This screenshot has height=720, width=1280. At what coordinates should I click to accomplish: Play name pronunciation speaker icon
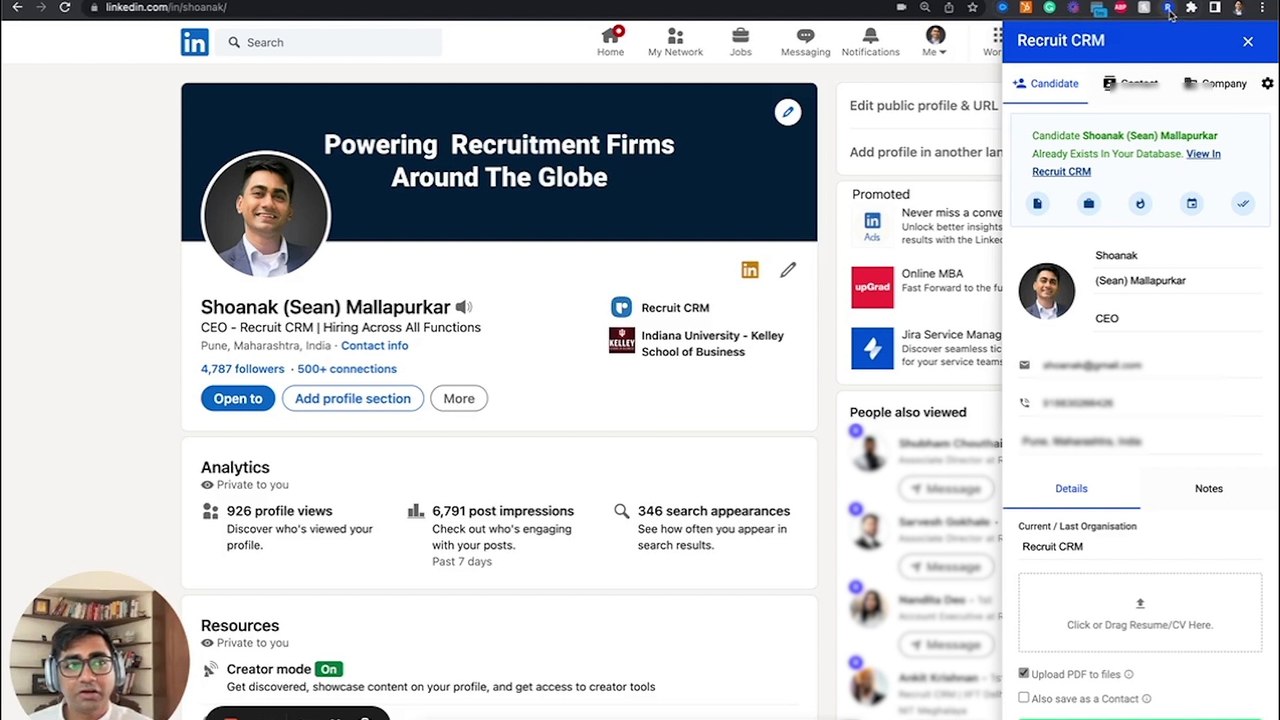point(464,307)
